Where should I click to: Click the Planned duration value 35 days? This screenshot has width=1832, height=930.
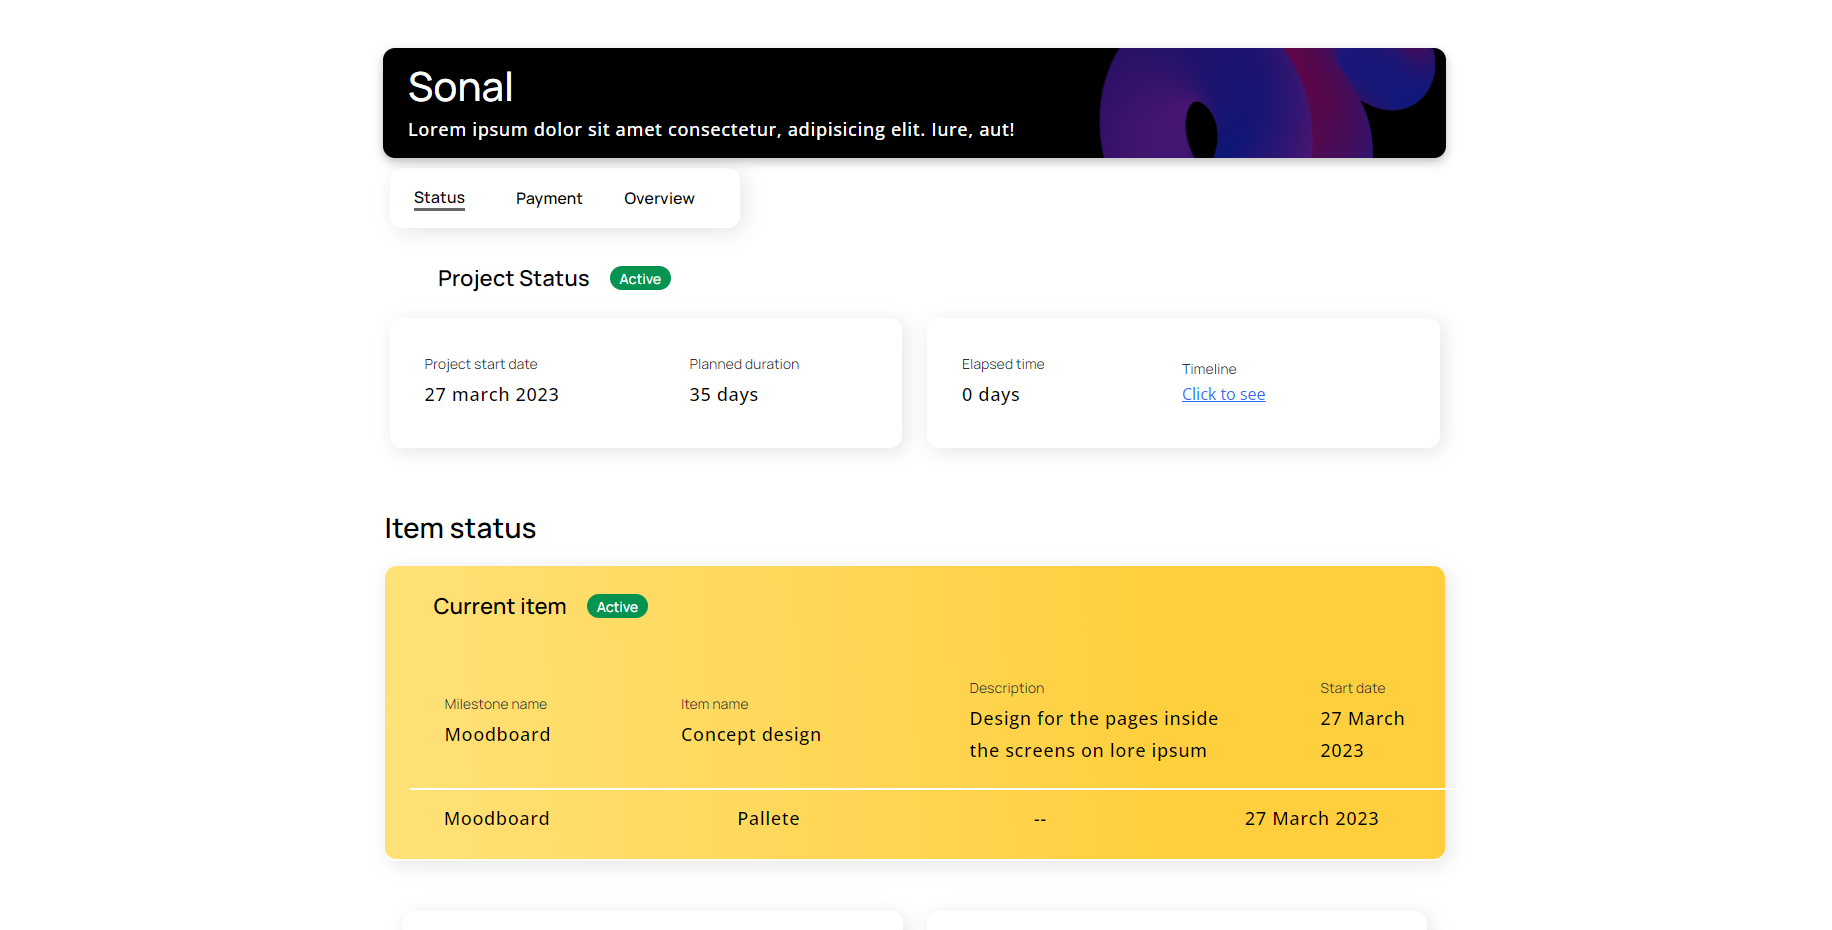click(x=723, y=394)
